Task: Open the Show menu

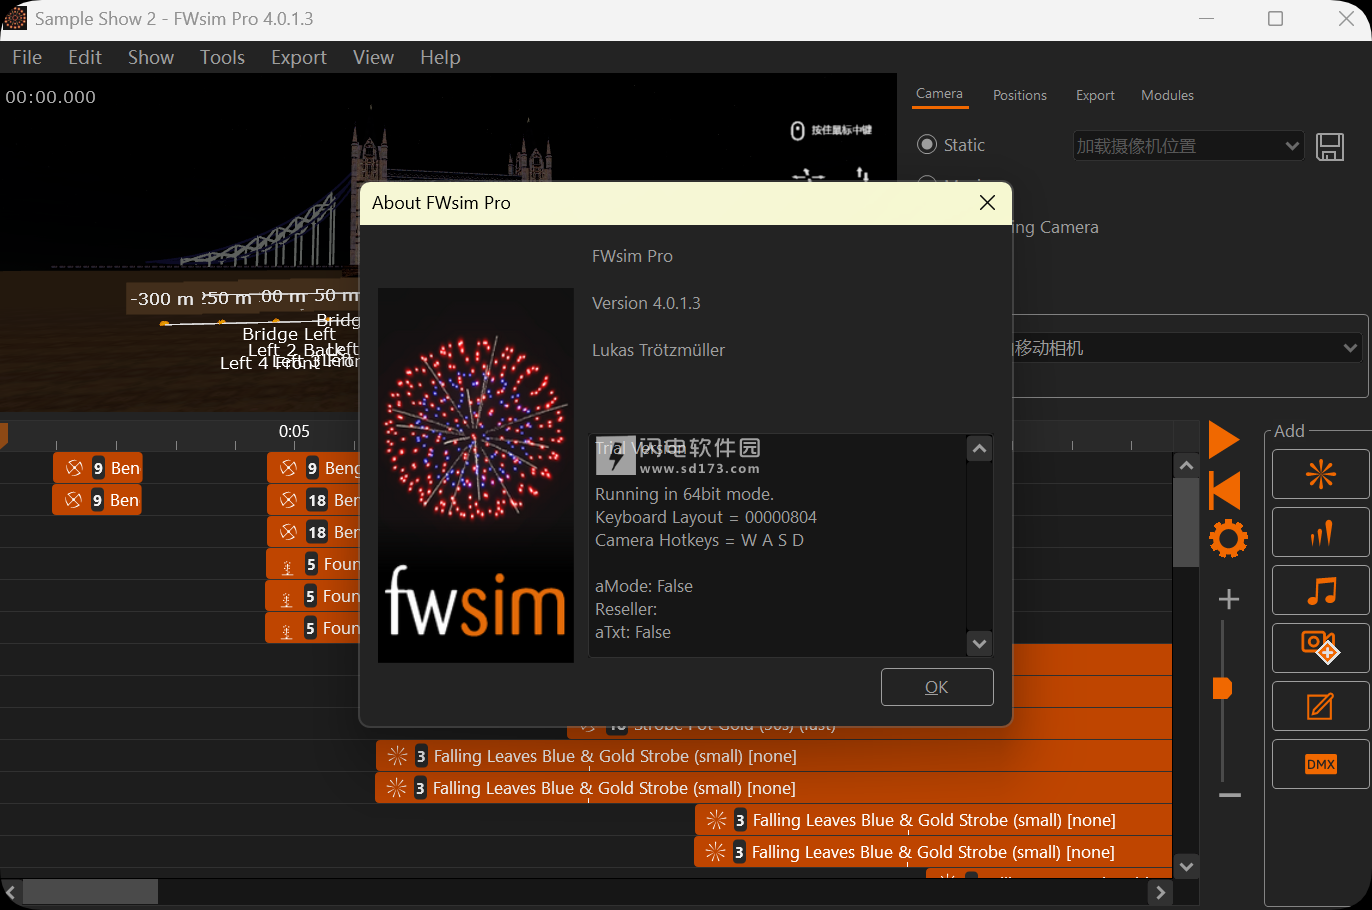Action: point(151,57)
